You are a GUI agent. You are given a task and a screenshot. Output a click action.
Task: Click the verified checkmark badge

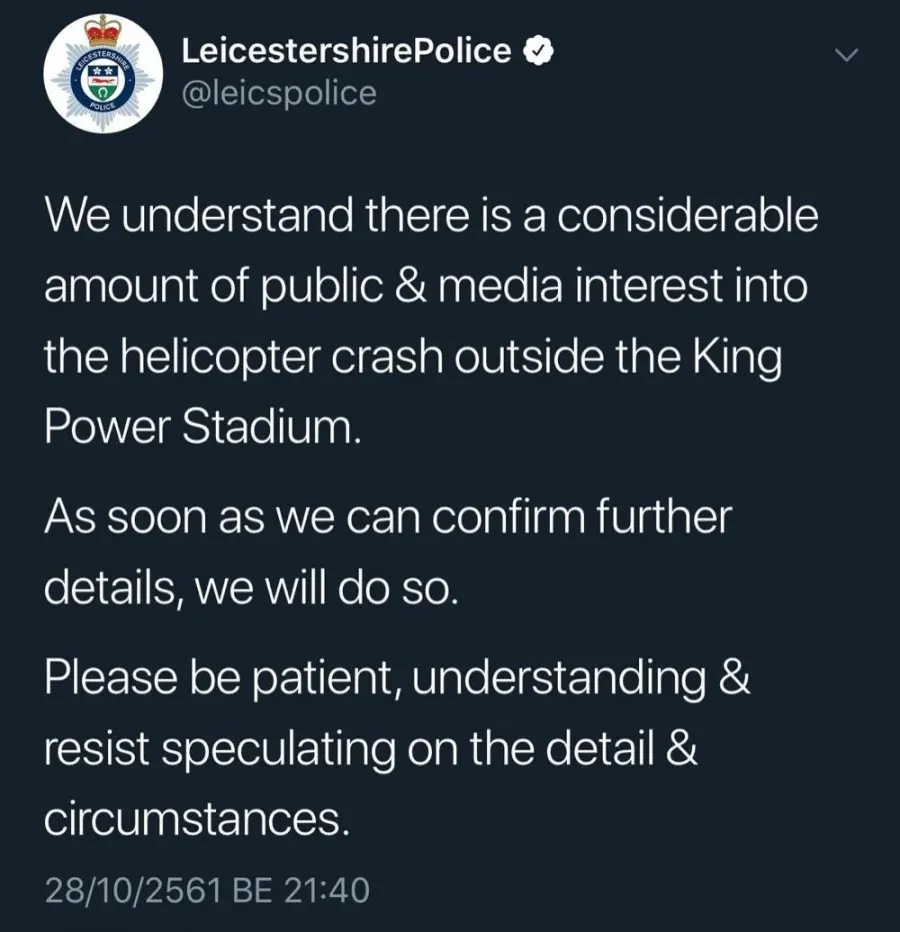tap(537, 52)
